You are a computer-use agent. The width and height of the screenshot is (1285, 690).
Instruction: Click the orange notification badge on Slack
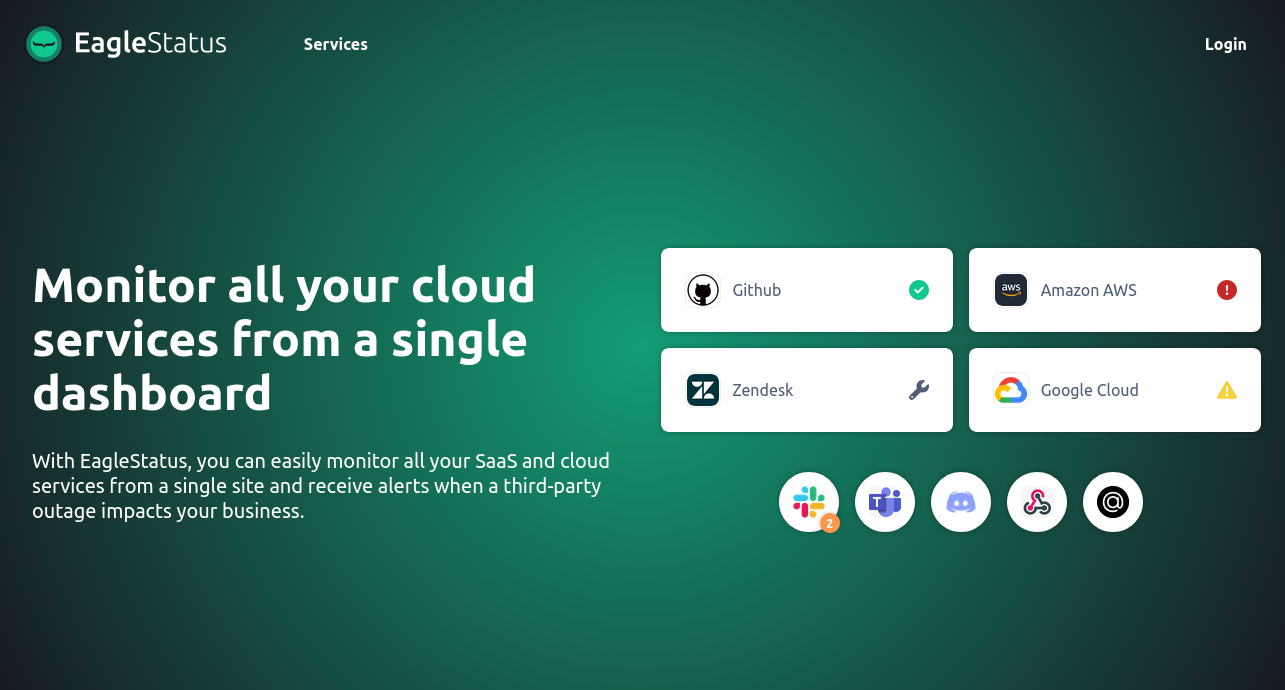click(x=830, y=523)
